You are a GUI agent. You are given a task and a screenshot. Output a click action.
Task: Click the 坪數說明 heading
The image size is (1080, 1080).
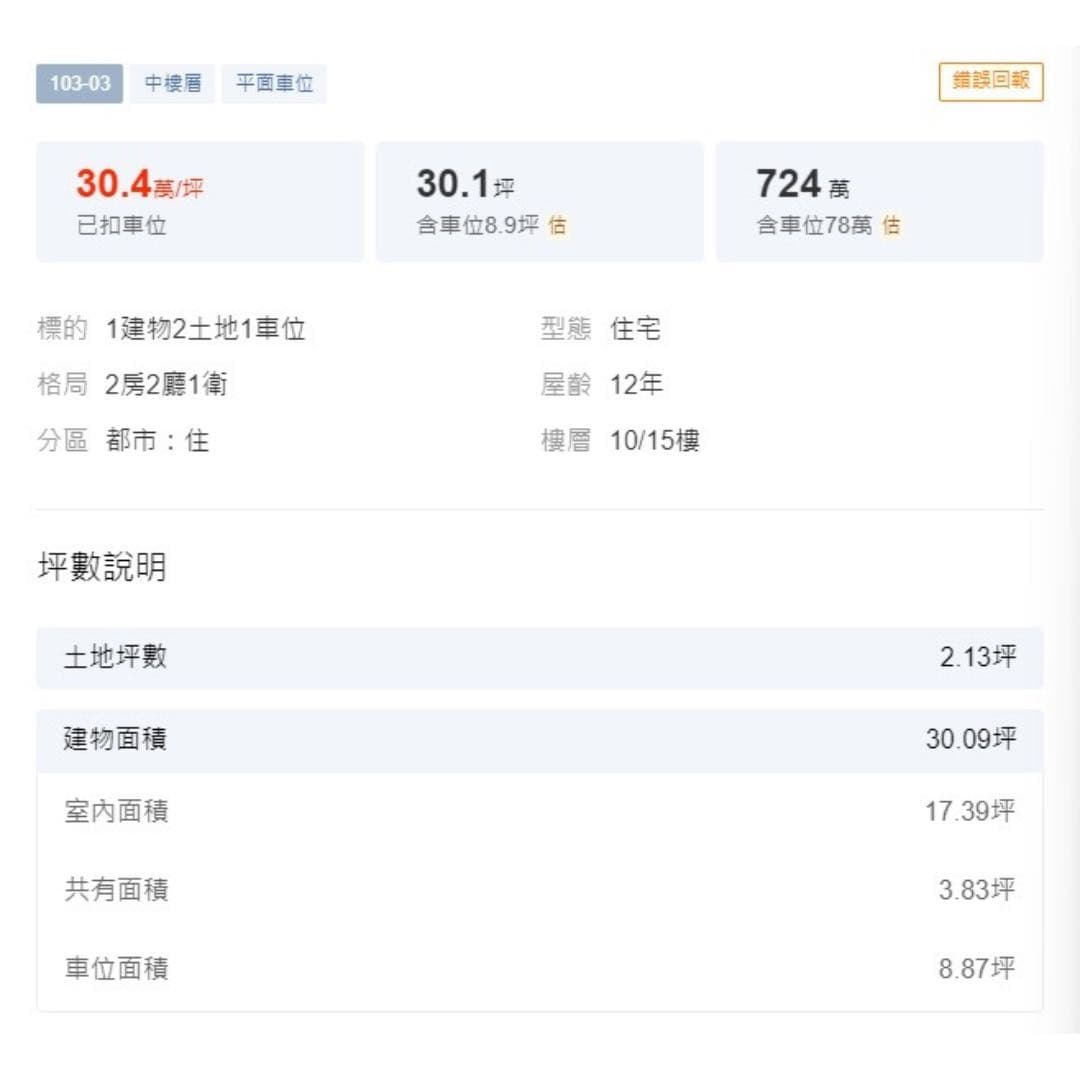pyautogui.click(x=102, y=567)
